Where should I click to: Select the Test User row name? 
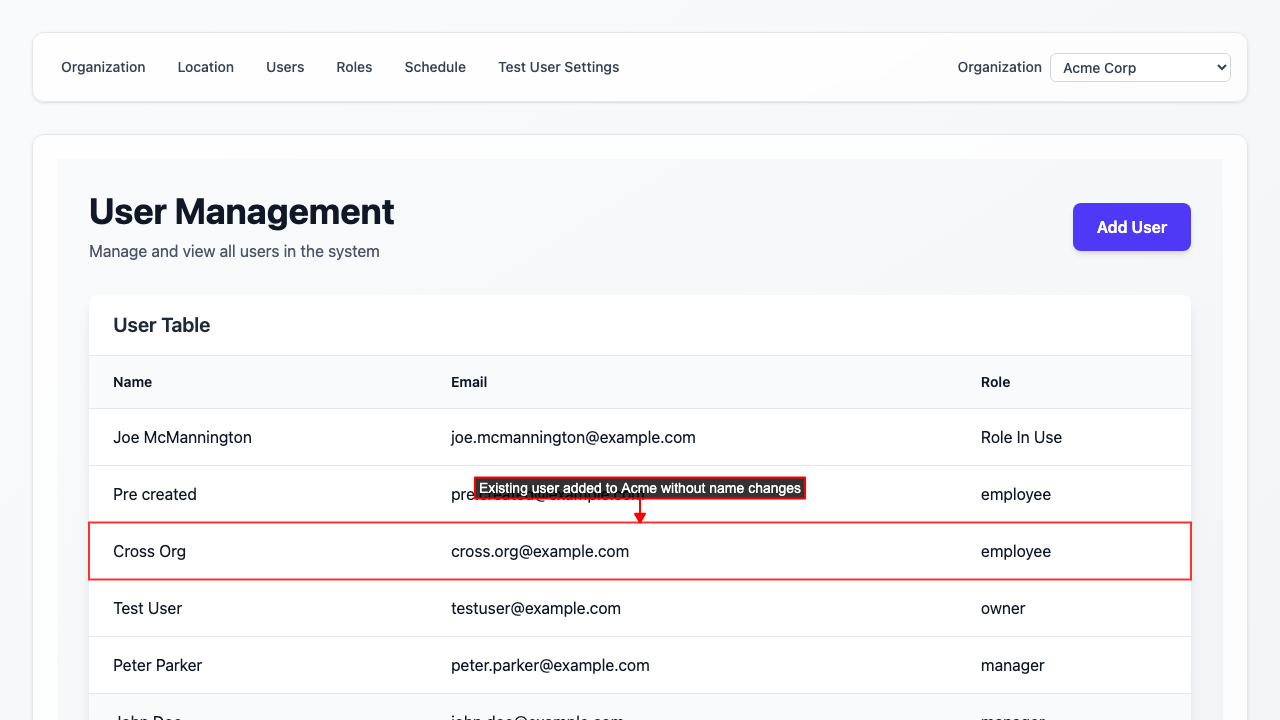(x=147, y=608)
